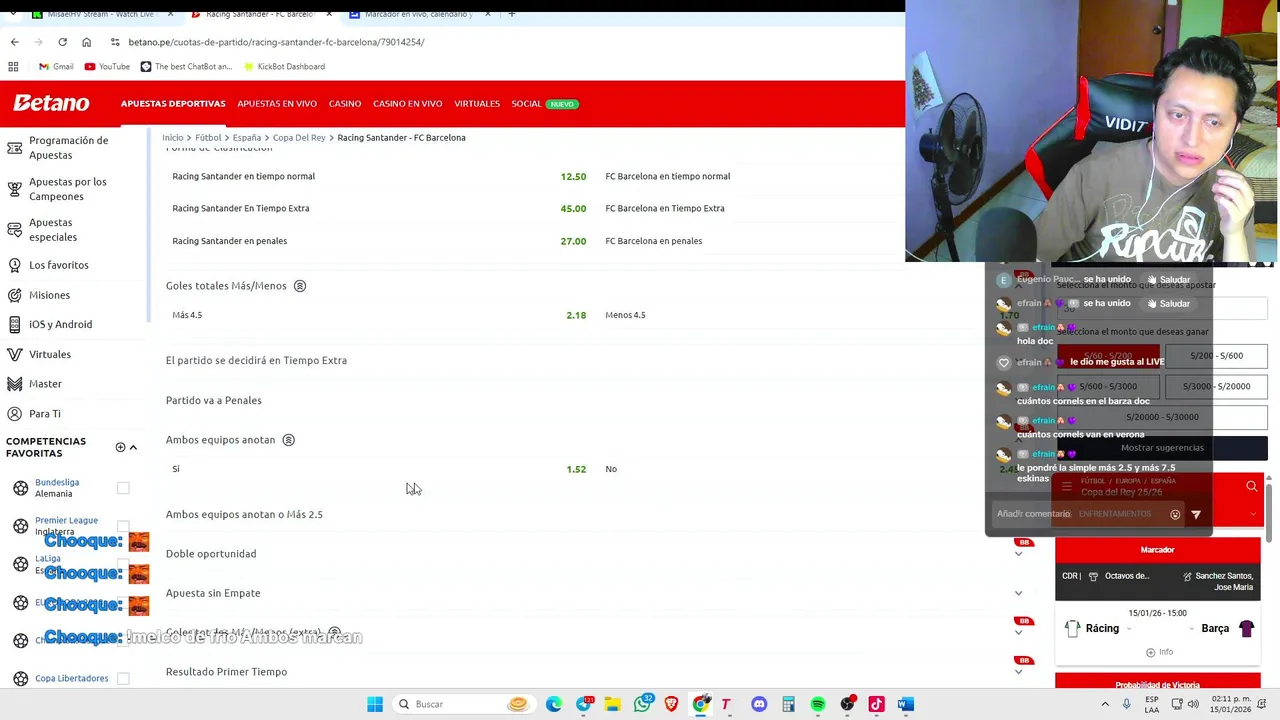The width and height of the screenshot is (1280, 720).
Task: Send the chat comment with arrow icon
Action: coord(1196,514)
